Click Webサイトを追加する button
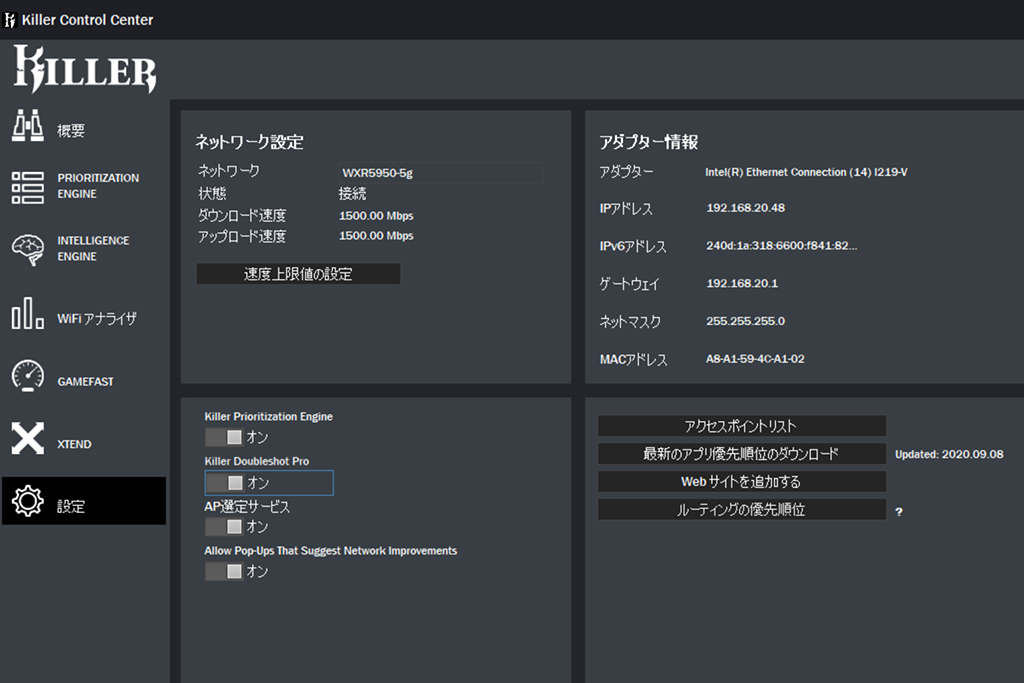Image resolution: width=1024 pixels, height=683 pixels. click(x=742, y=481)
